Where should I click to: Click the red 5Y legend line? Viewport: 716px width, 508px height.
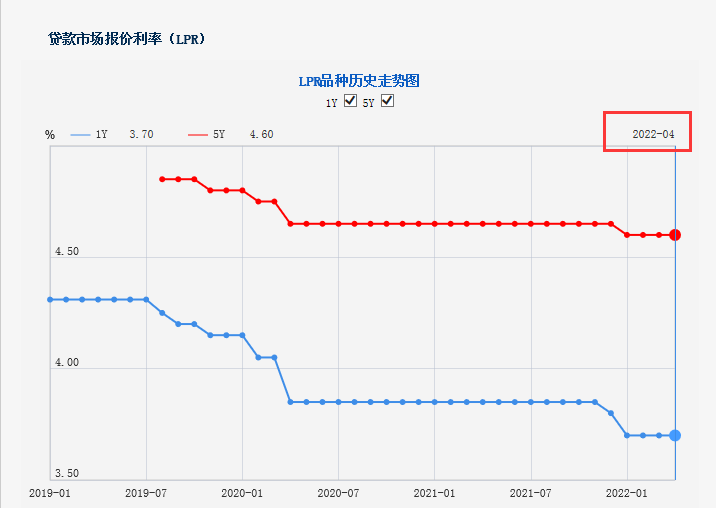point(197,135)
